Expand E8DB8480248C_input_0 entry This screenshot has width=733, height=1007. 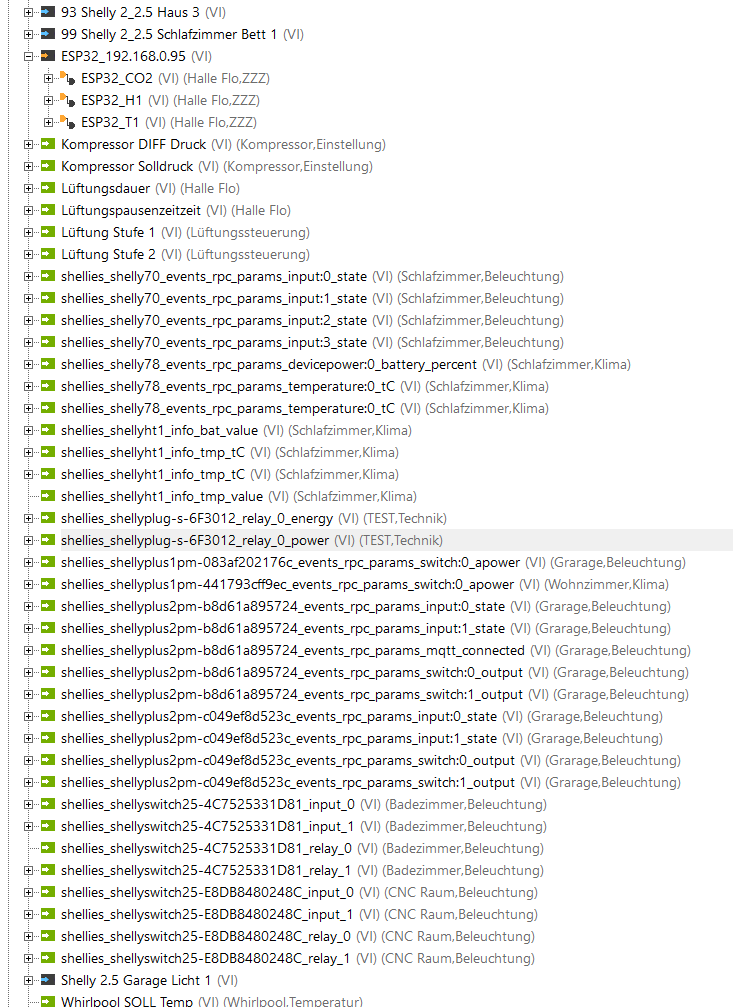tap(28, 892)
